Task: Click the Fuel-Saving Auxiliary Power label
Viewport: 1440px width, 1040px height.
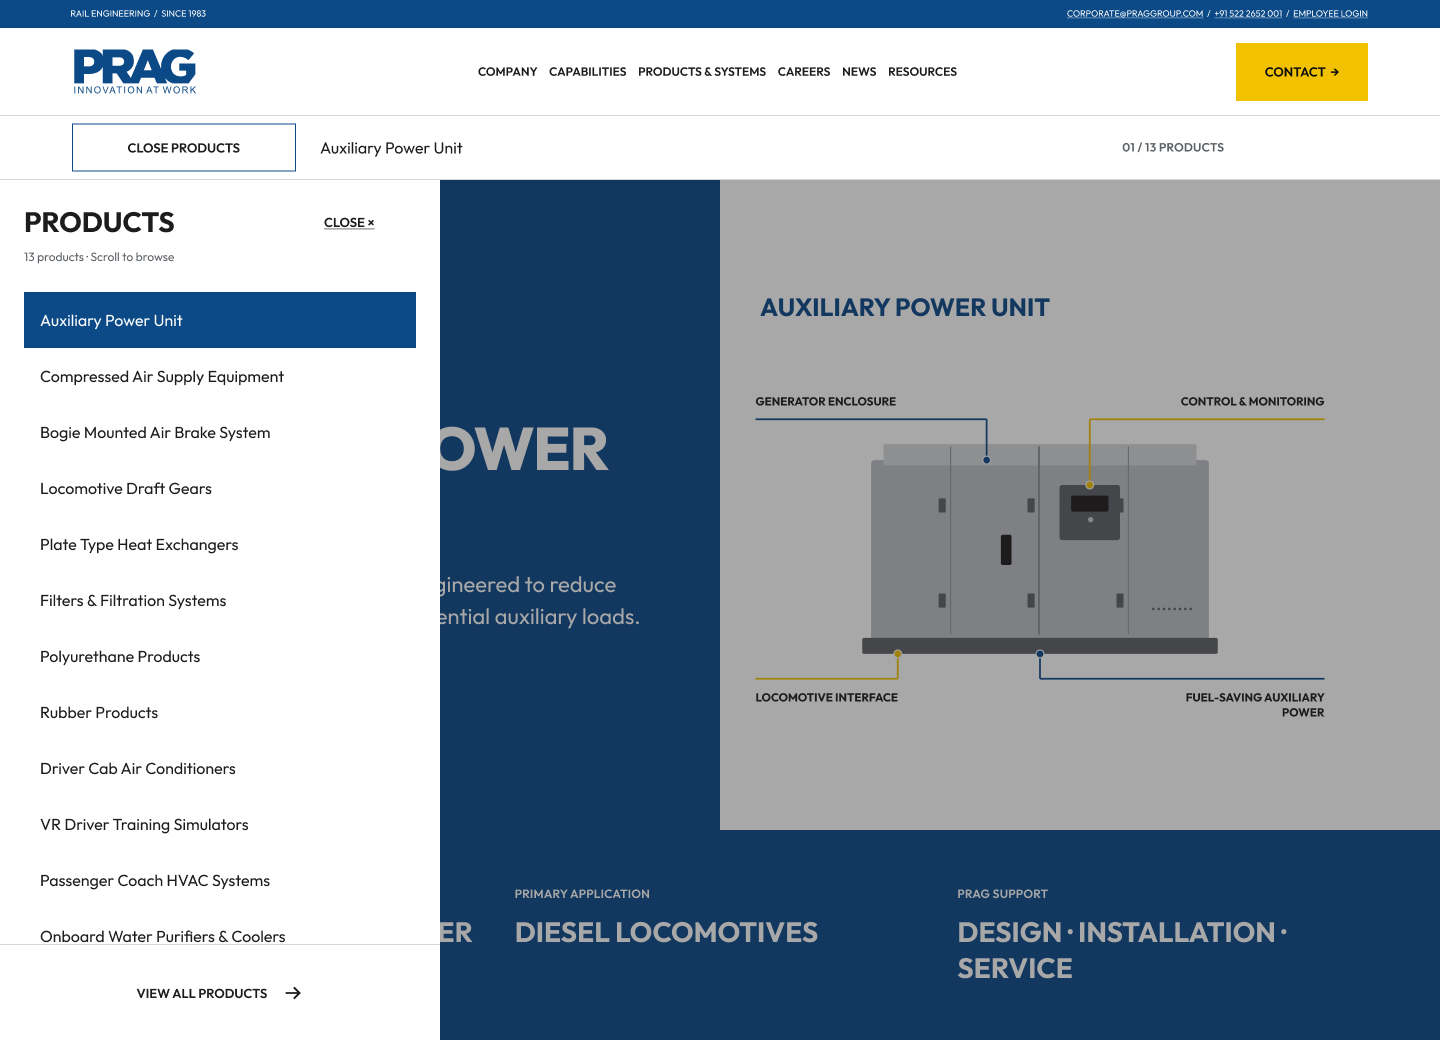Action: pyautogui.click(x=1255, y=705)
